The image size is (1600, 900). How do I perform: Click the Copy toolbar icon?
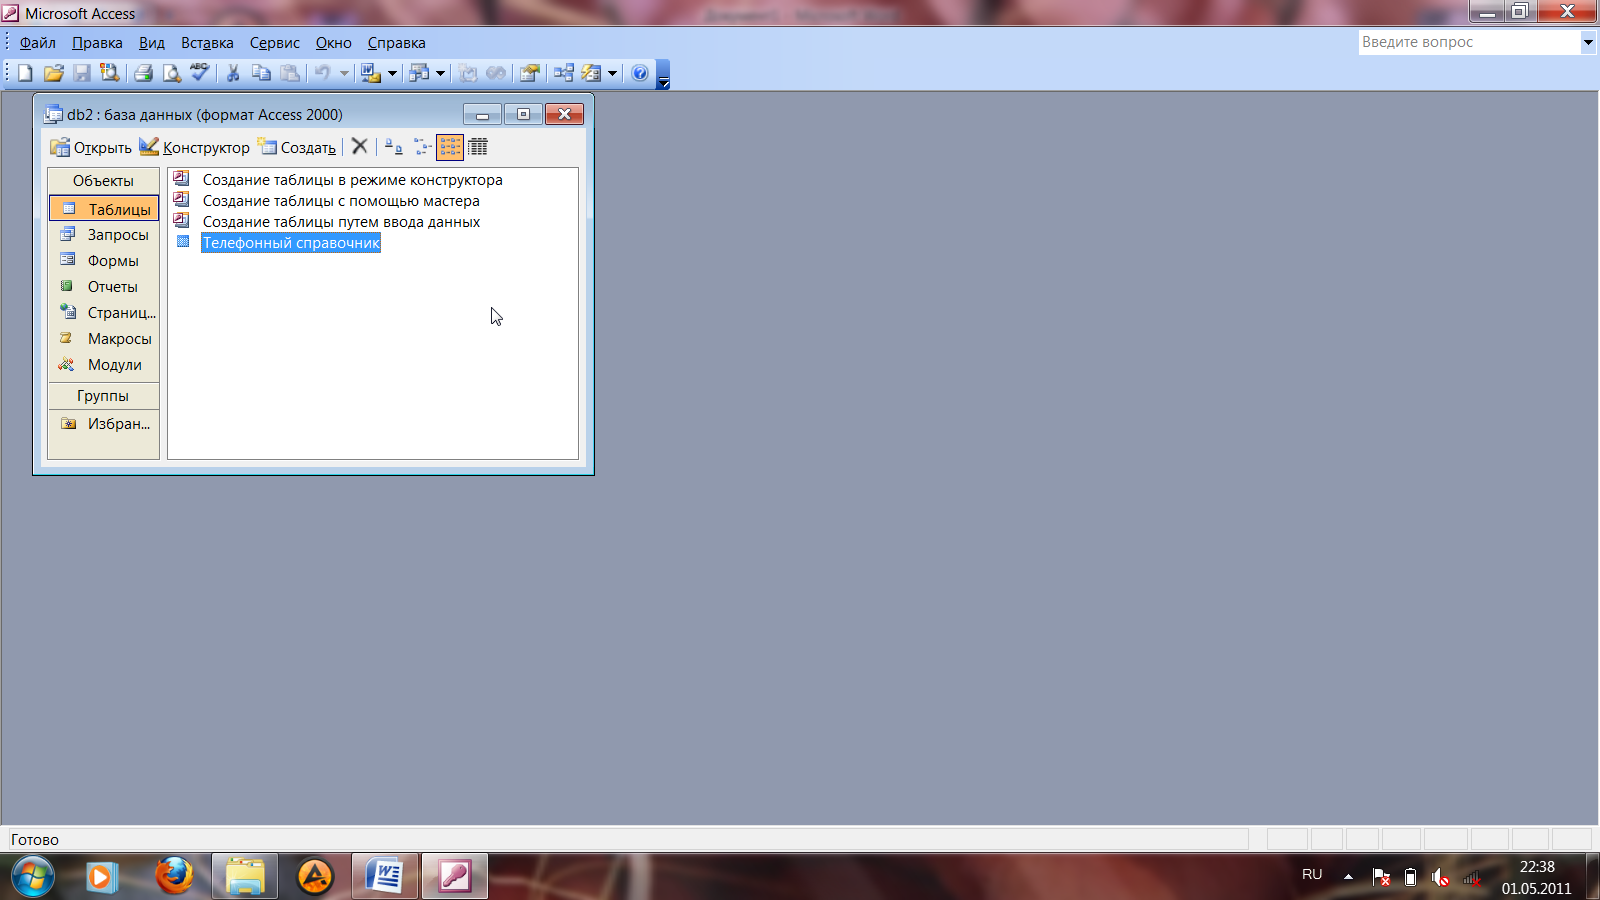(261, 73)
